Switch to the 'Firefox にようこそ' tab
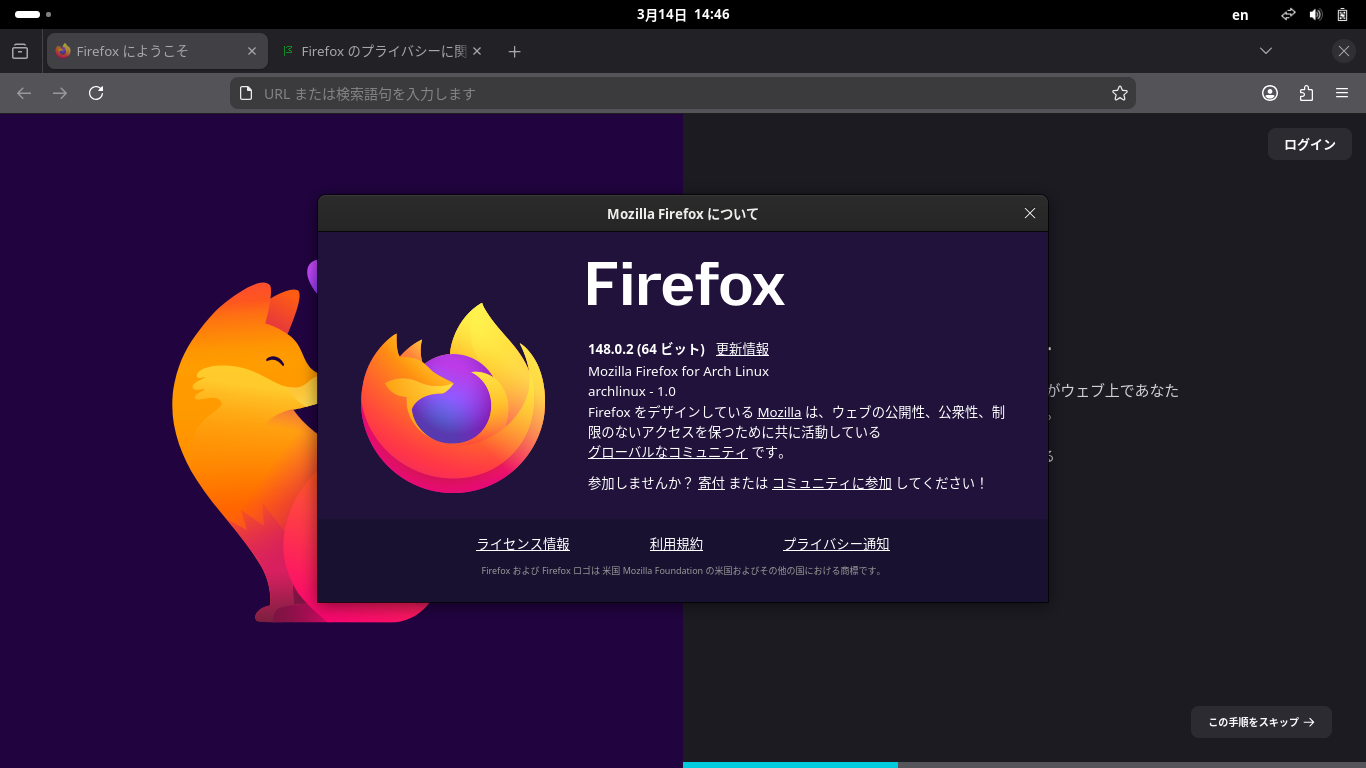Viewport: 1366px width, 768px height. click(x=157, y=51)
